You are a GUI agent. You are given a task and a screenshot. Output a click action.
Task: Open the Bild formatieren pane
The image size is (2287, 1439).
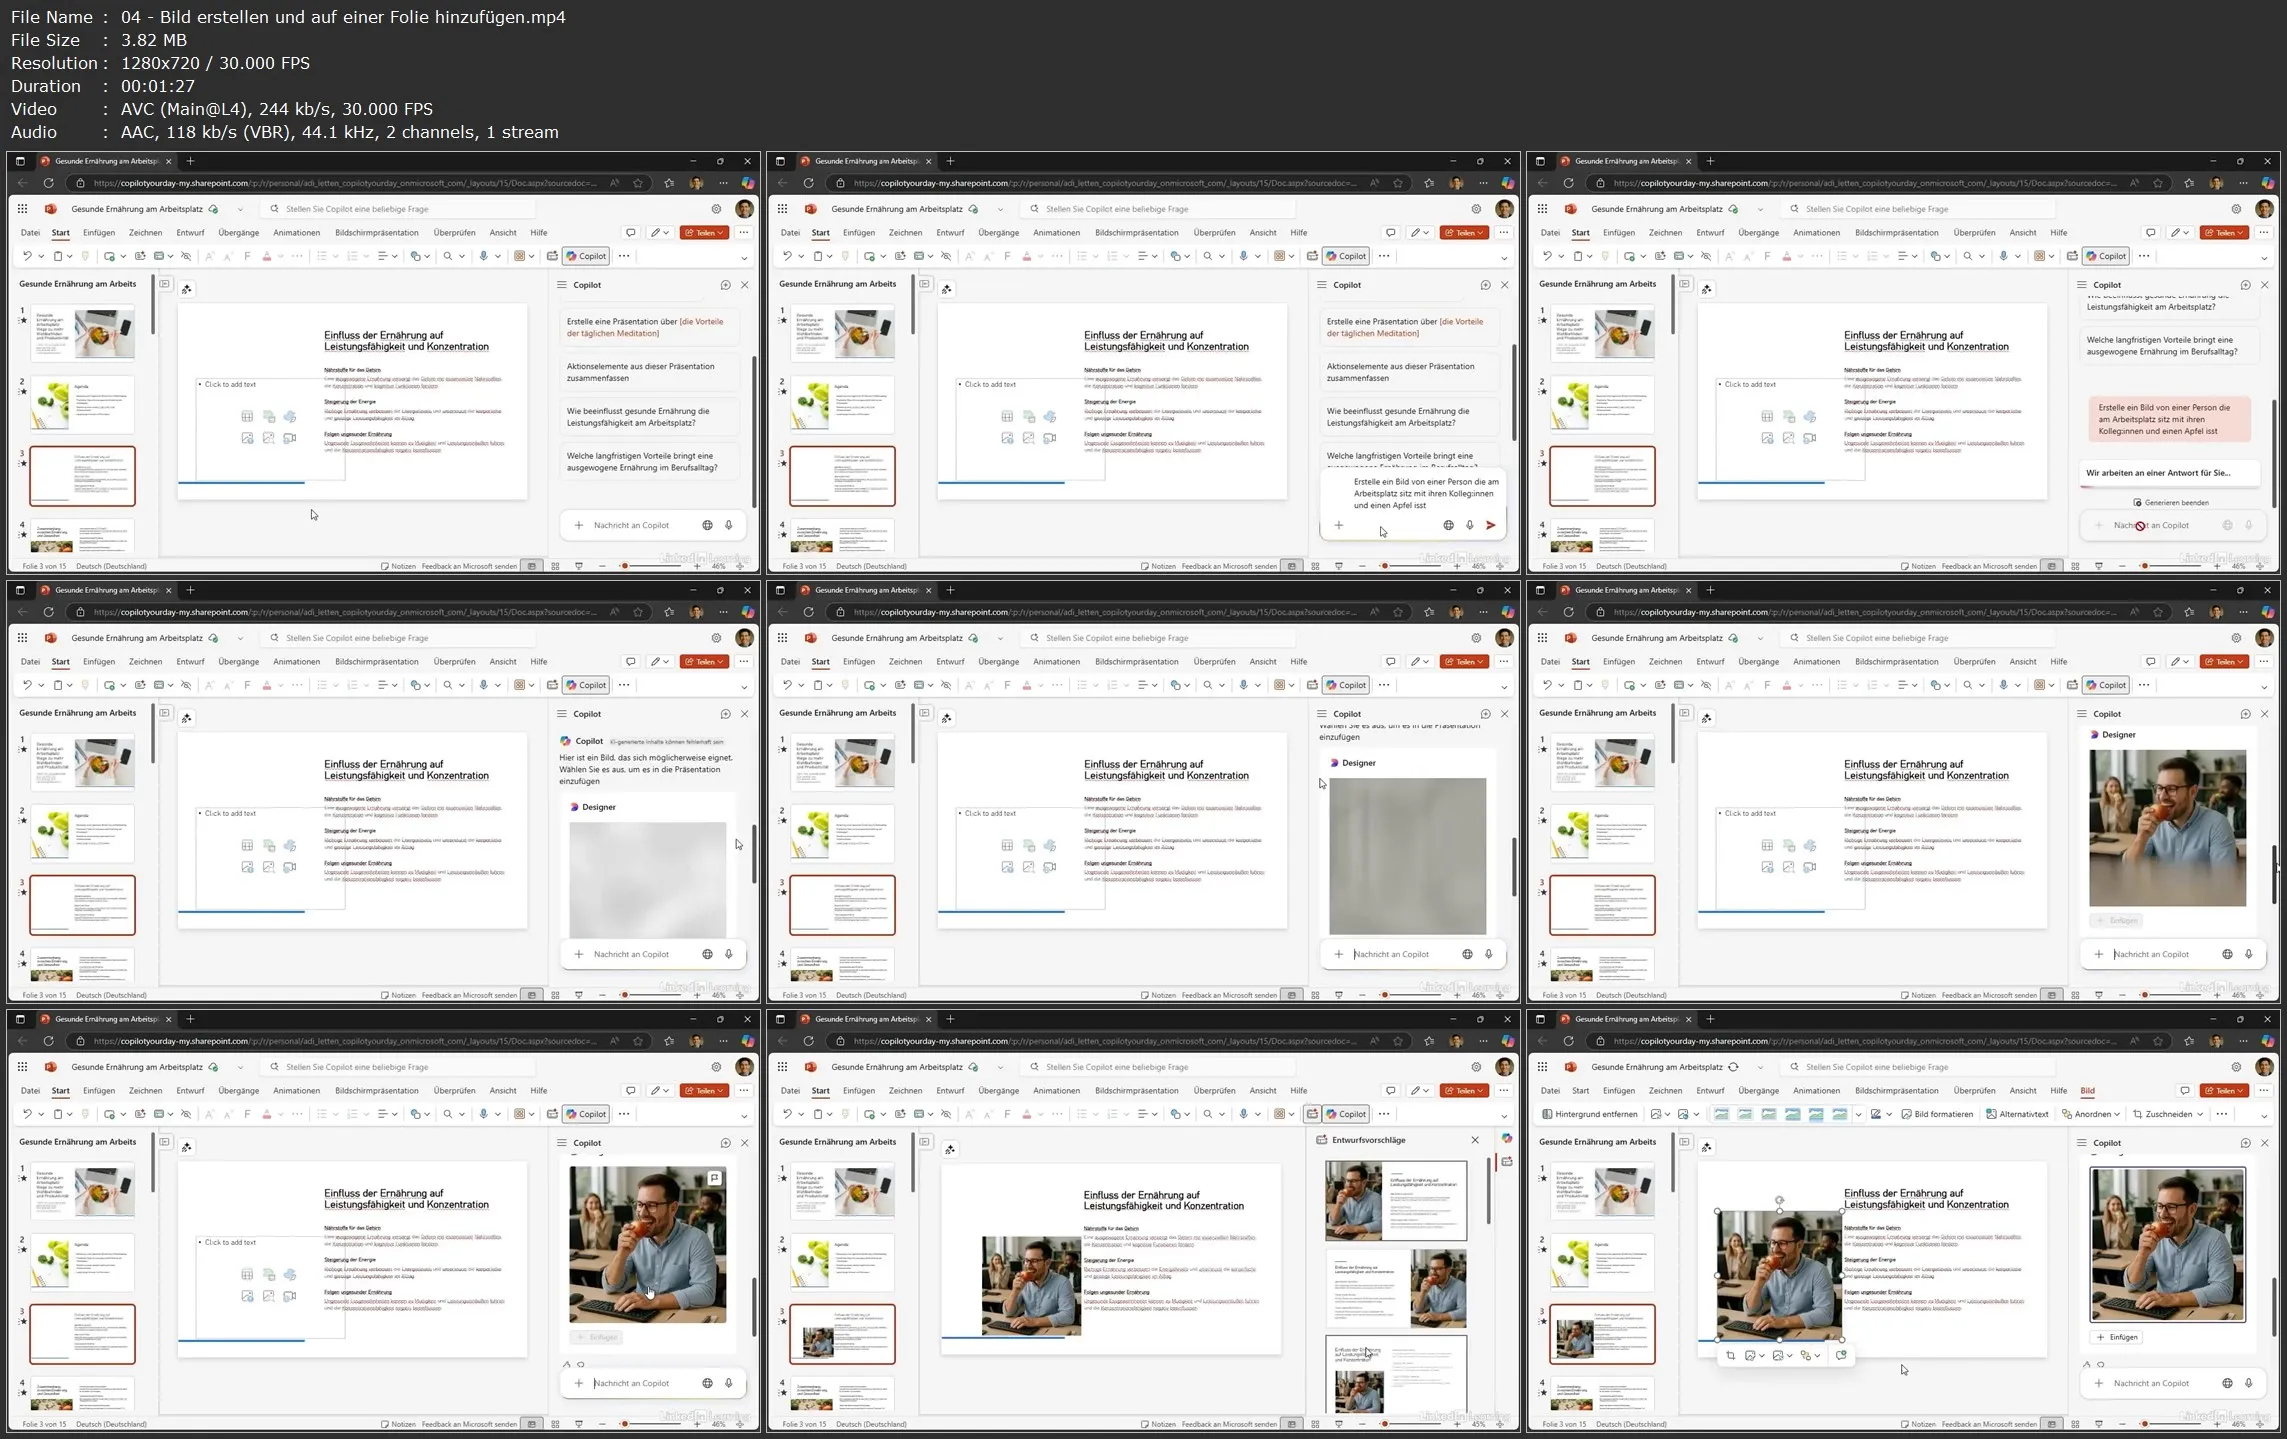point(1937,1114)
